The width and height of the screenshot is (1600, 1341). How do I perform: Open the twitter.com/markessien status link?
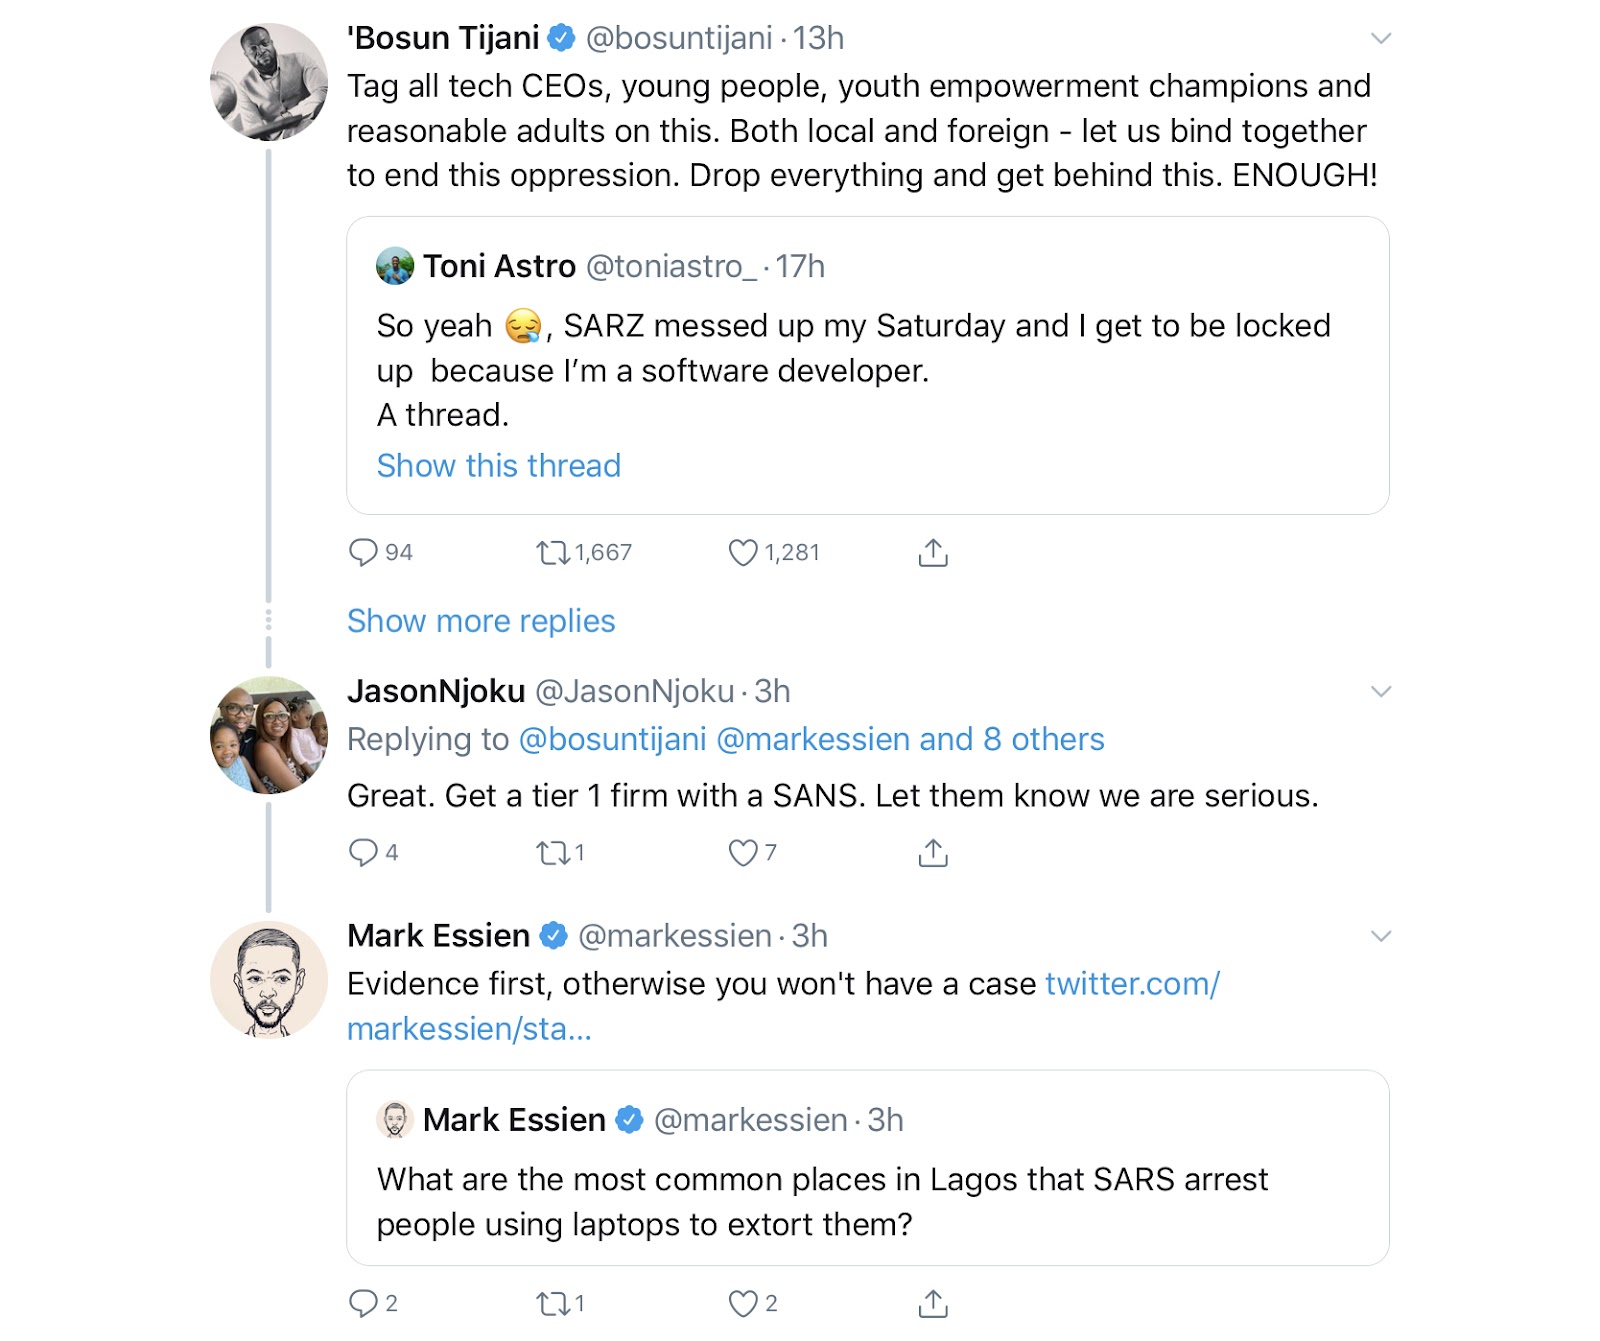[x=1132, y=984]
